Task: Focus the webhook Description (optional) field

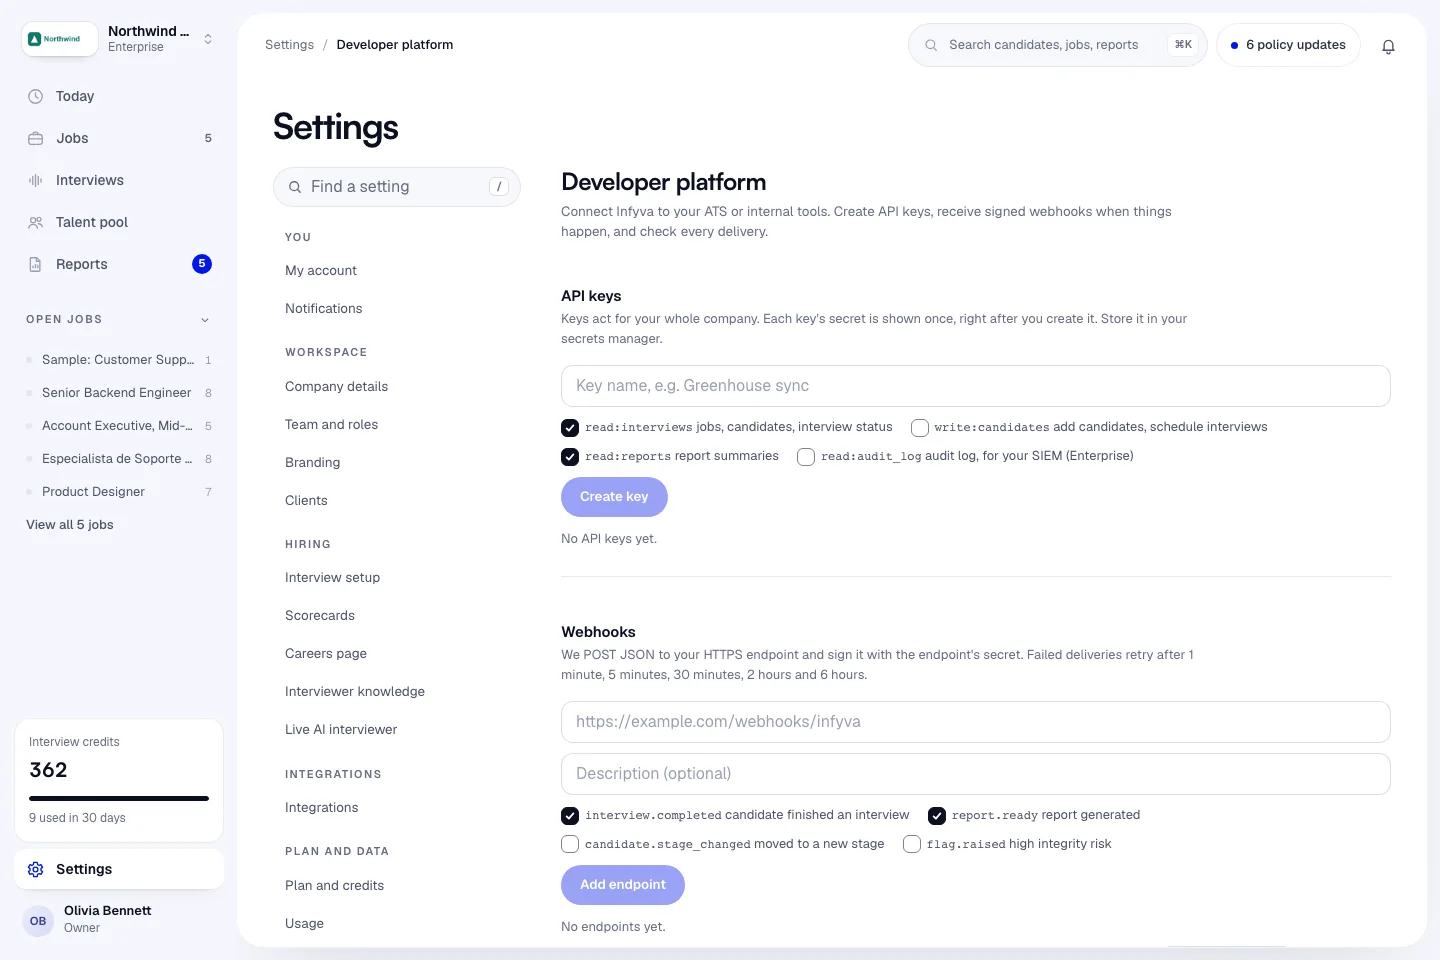Action: coord(976,774)
